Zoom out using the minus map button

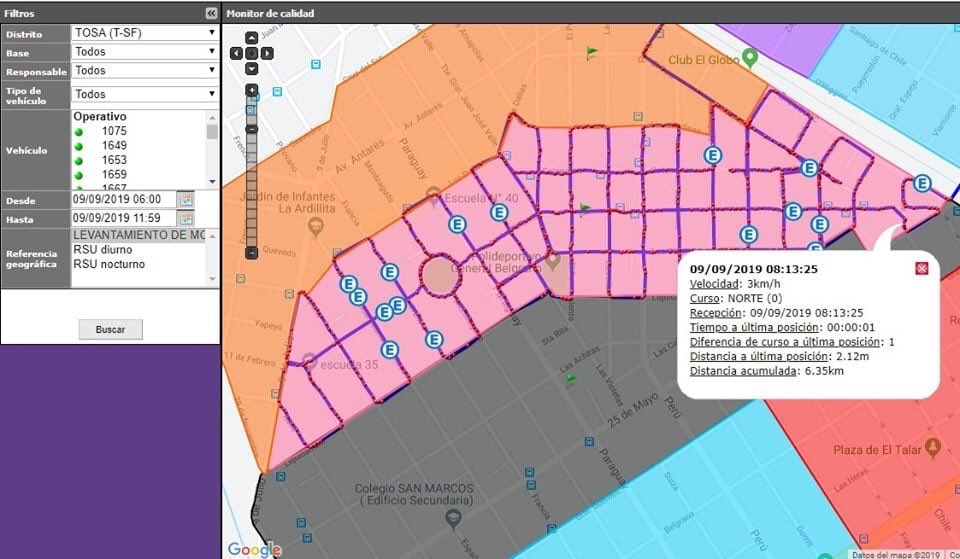tap(252, 252)
